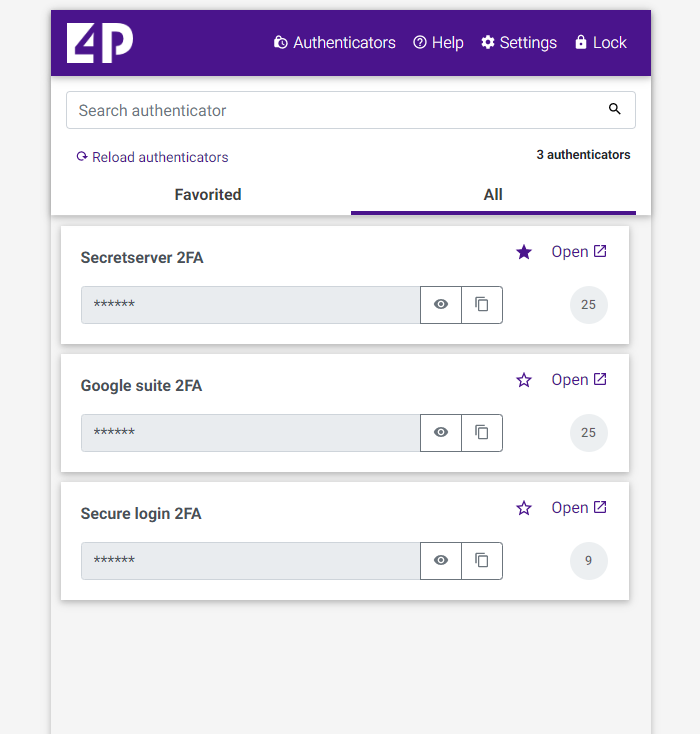Copy the Secure login 2FA code
Viewport: 700px width, 734px height.
pyautogui.click(x=482, y=561)
